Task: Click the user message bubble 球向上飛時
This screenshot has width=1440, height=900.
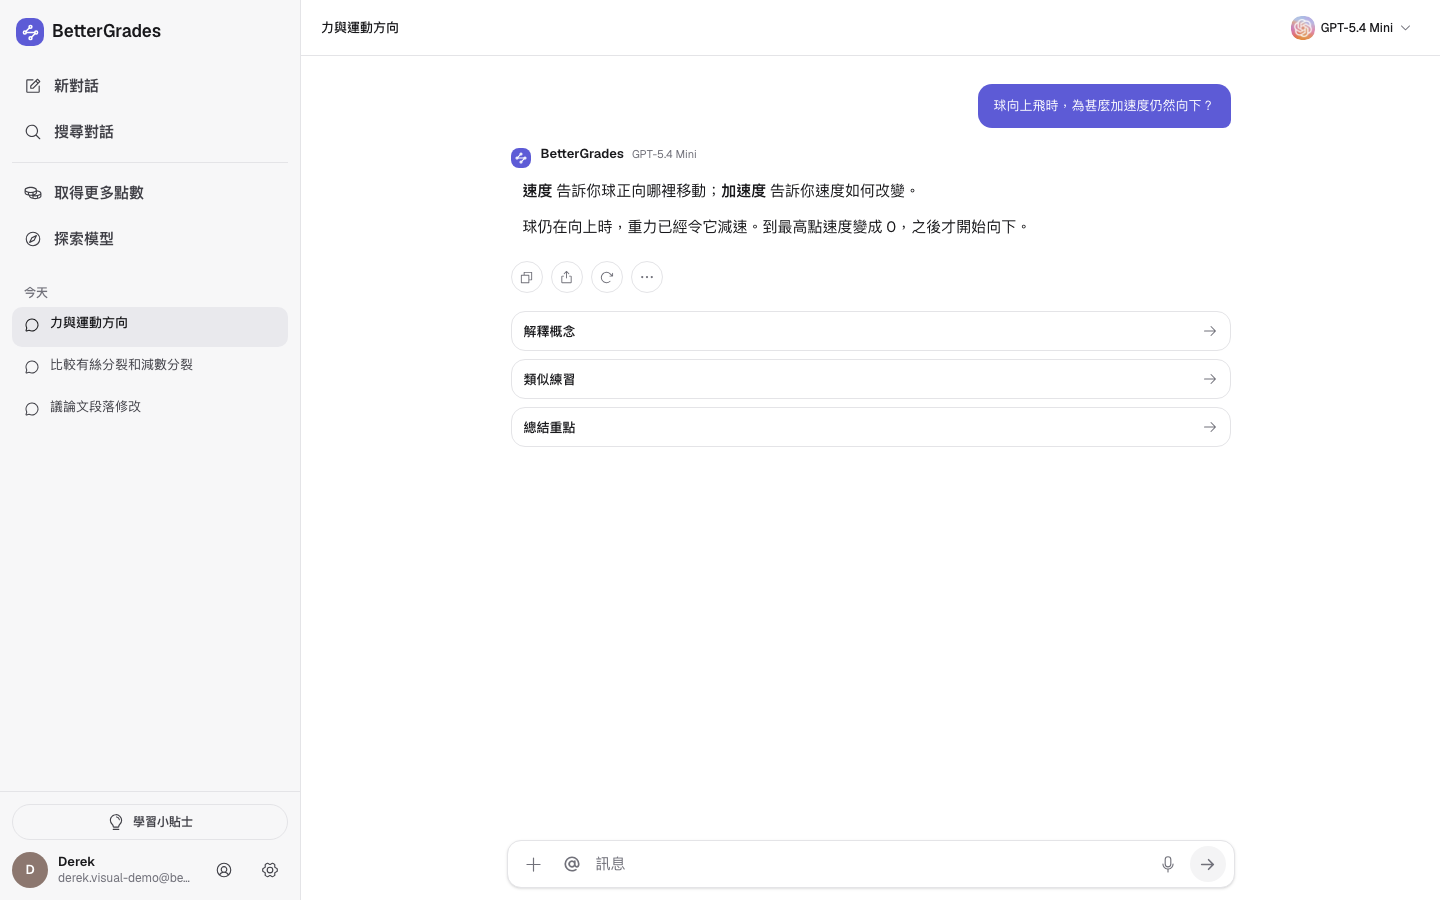Action: click(x=1104, y=106)
